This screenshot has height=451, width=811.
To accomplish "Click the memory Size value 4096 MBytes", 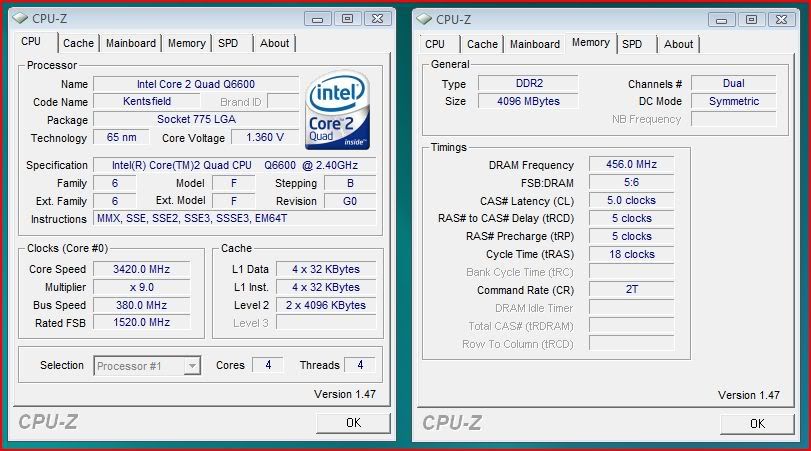I will pos(529,101).
